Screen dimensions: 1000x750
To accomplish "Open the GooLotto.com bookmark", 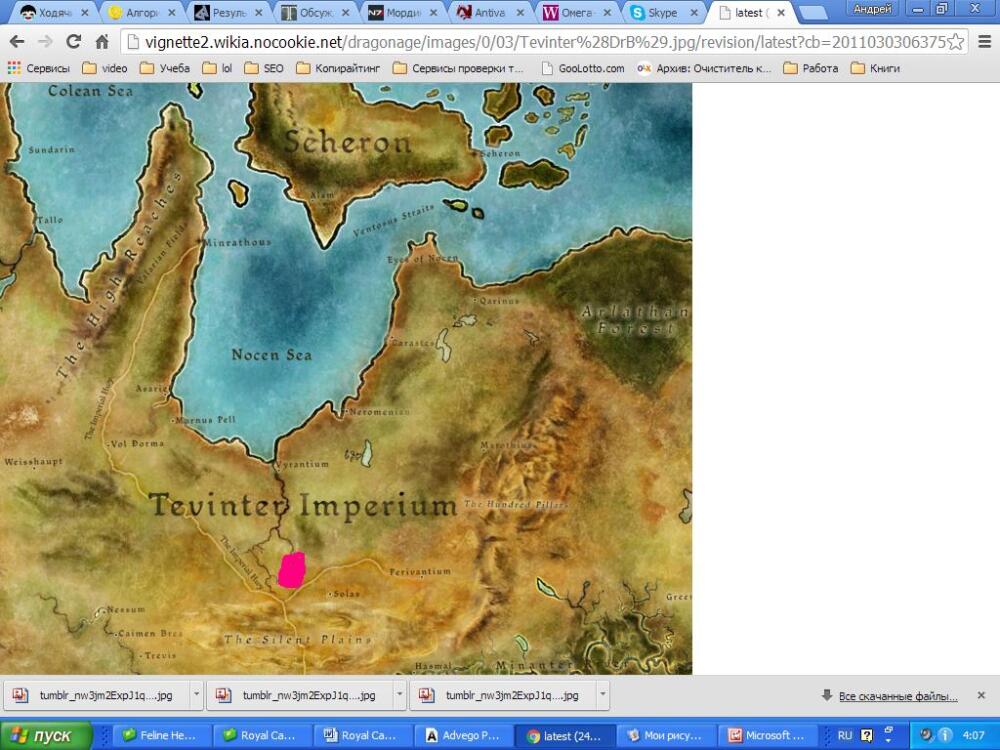I will (x=582, y=68).
